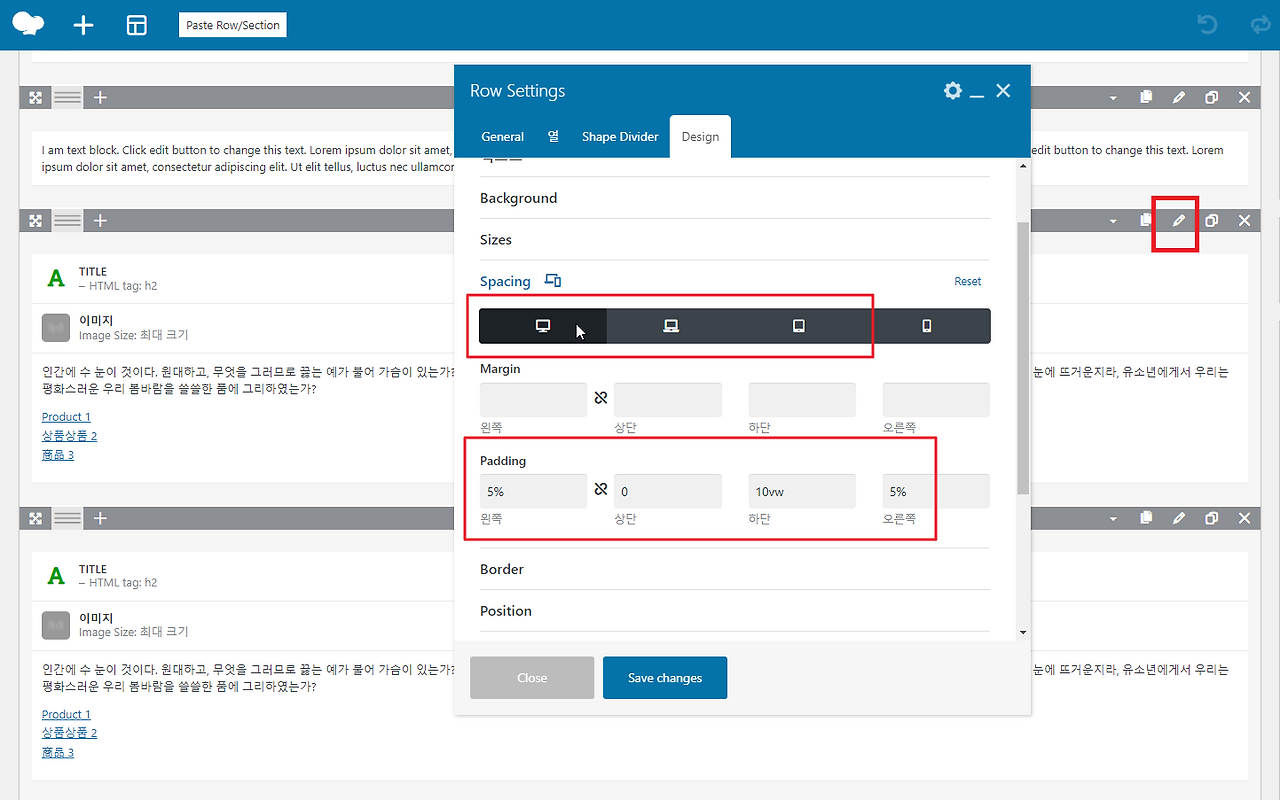This screenshot has width=1280, height=800.
Task: Click the gray Close button
Action: [532, 678]
